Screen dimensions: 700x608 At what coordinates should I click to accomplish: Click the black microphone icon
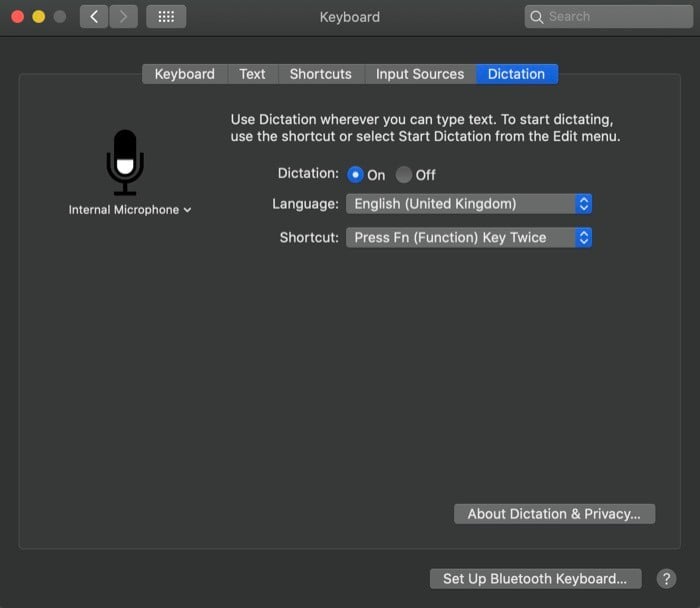tap(125, 162)
